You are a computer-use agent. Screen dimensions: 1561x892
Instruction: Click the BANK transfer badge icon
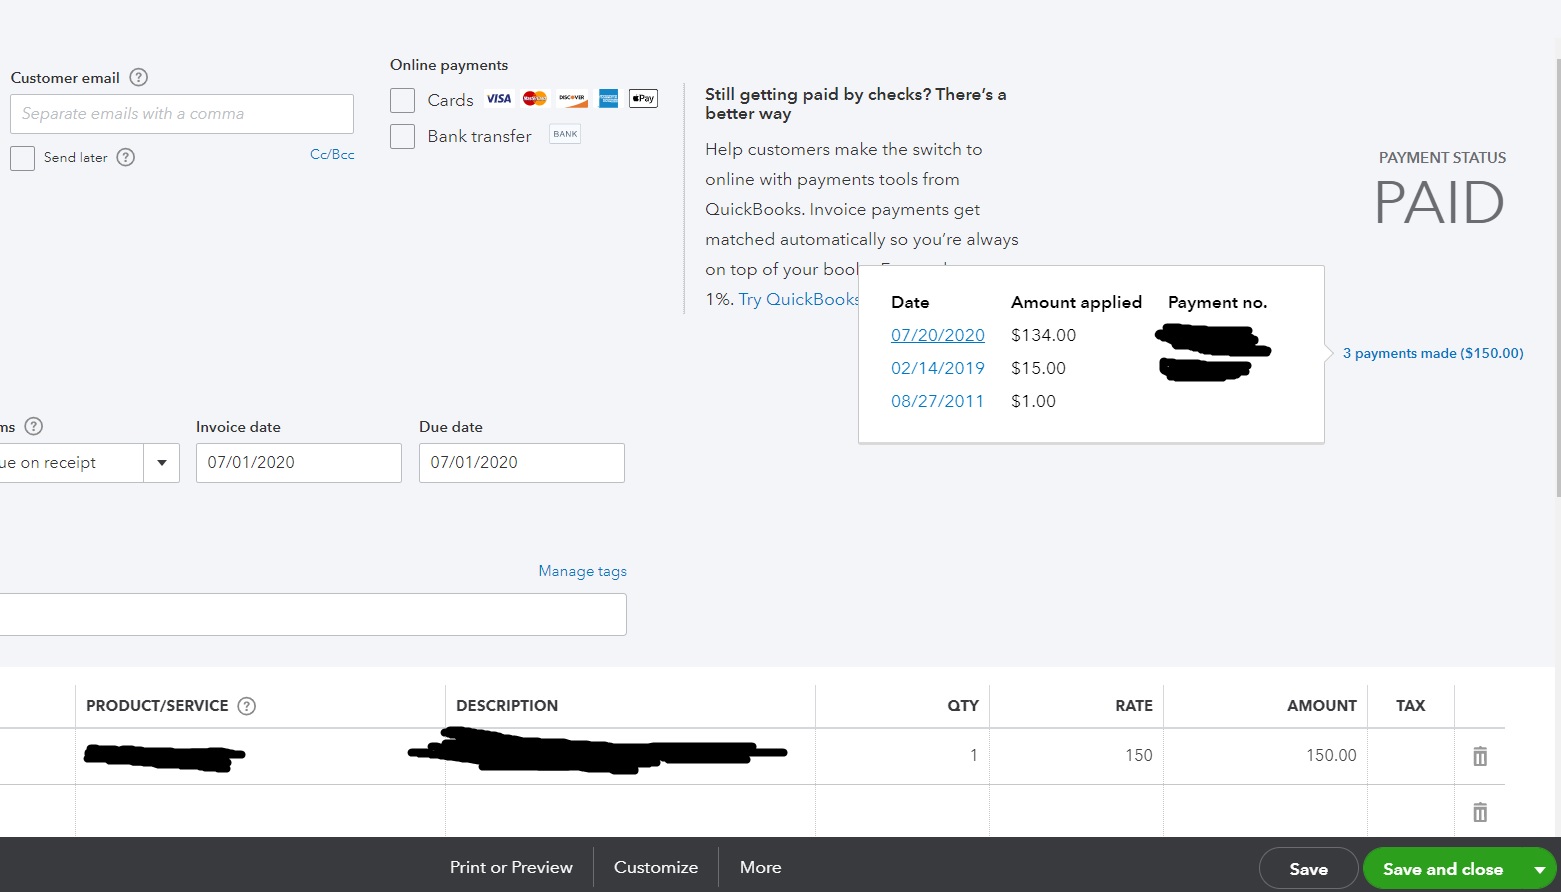pos(565,133)
